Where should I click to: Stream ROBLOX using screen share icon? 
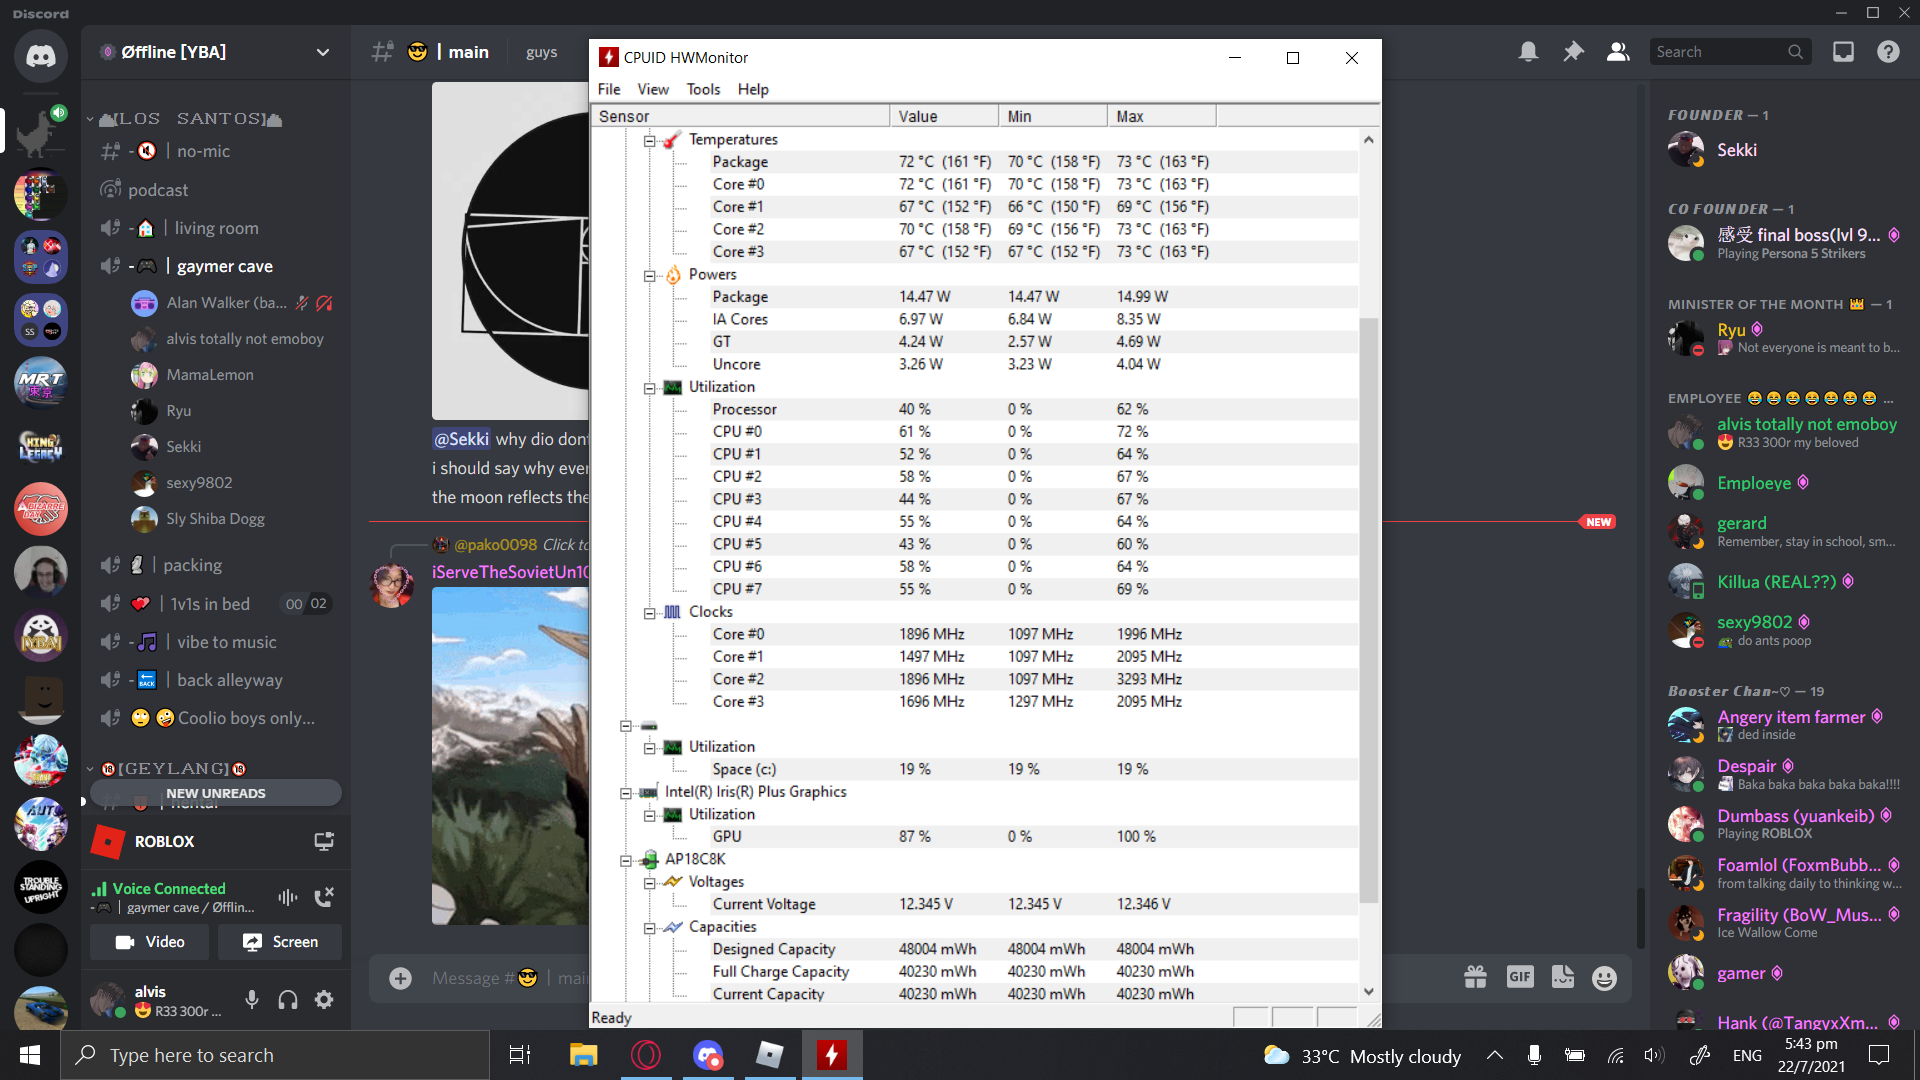(324, 841)
